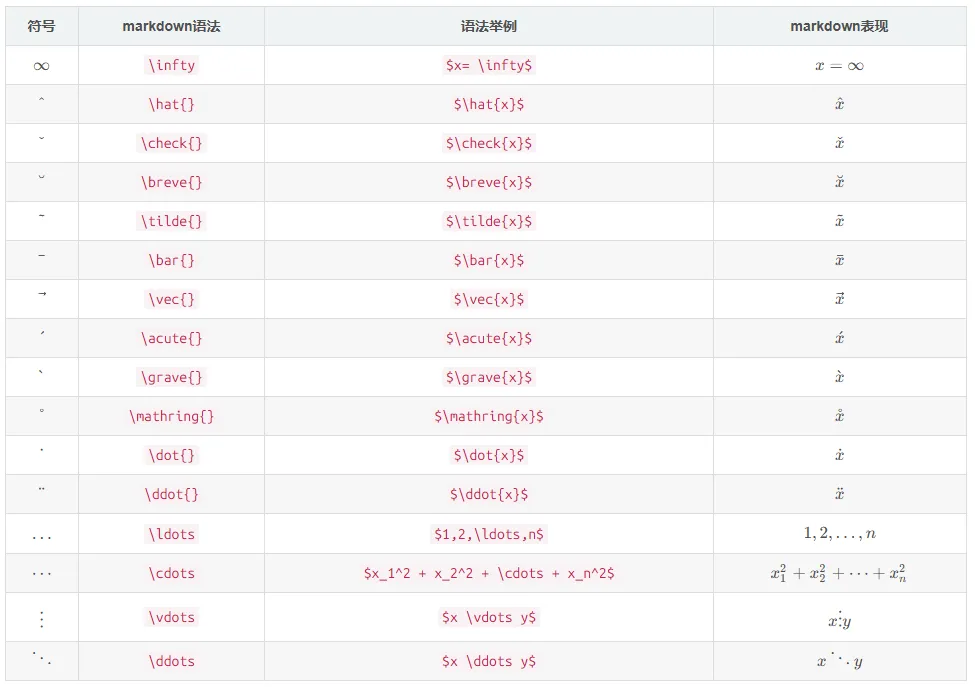Select the $\check{x}$ example code

(x=488, y=143)
